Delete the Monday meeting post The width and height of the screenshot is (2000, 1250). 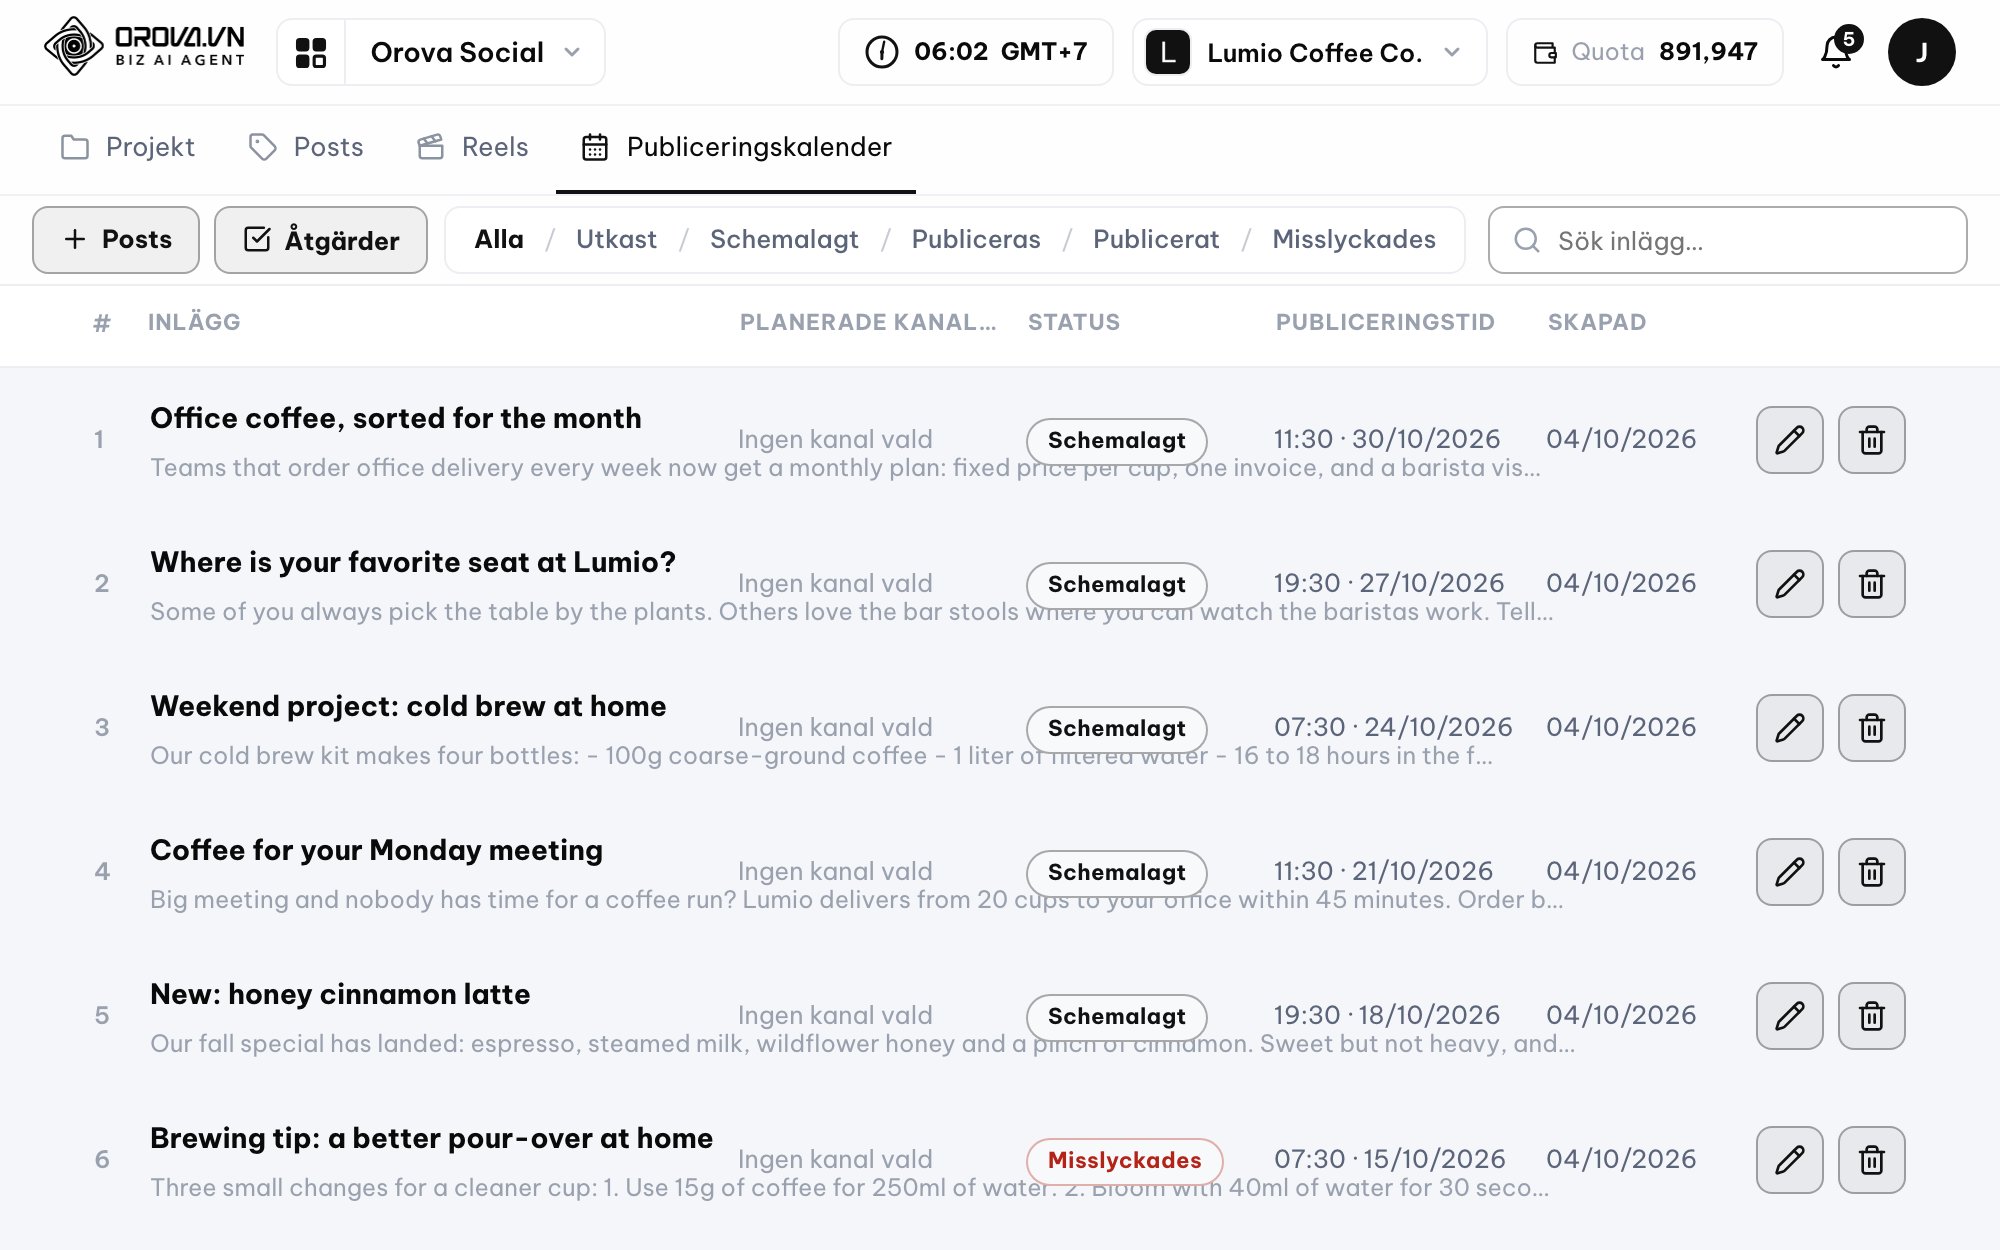tap(1872, 872)
